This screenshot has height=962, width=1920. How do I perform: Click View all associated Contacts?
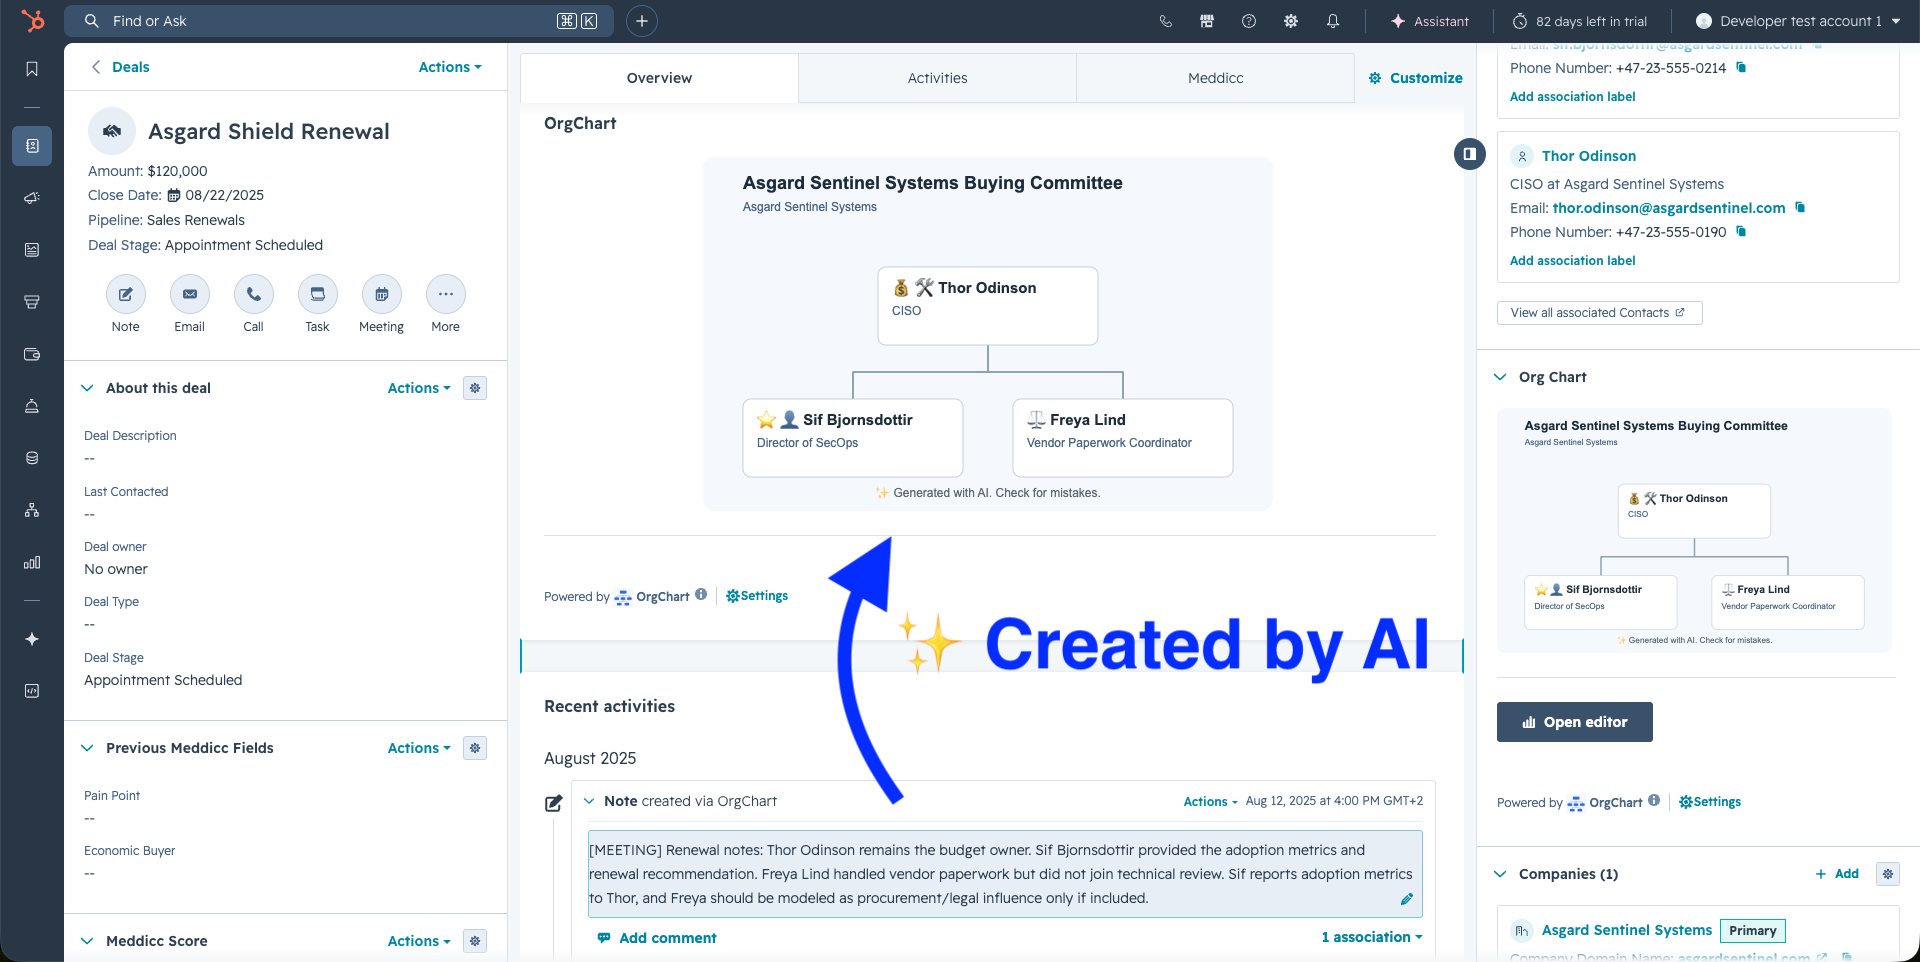coord(1599,313)
